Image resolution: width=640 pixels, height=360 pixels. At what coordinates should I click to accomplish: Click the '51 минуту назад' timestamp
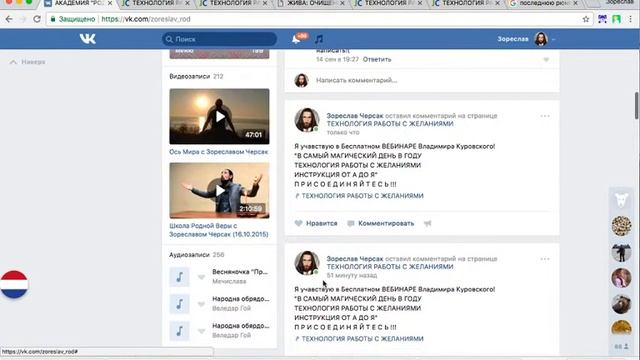pyautogui.click(x=351, y=276)
